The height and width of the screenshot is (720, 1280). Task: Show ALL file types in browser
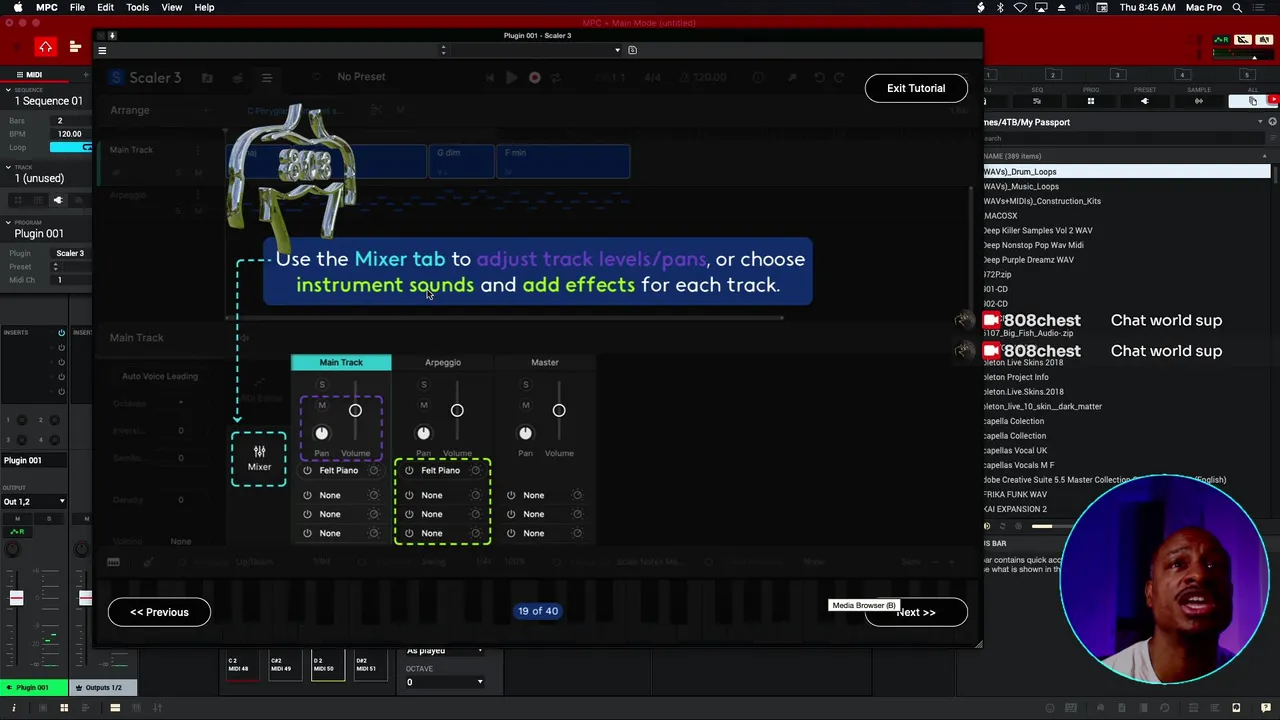click(1253, 101)
